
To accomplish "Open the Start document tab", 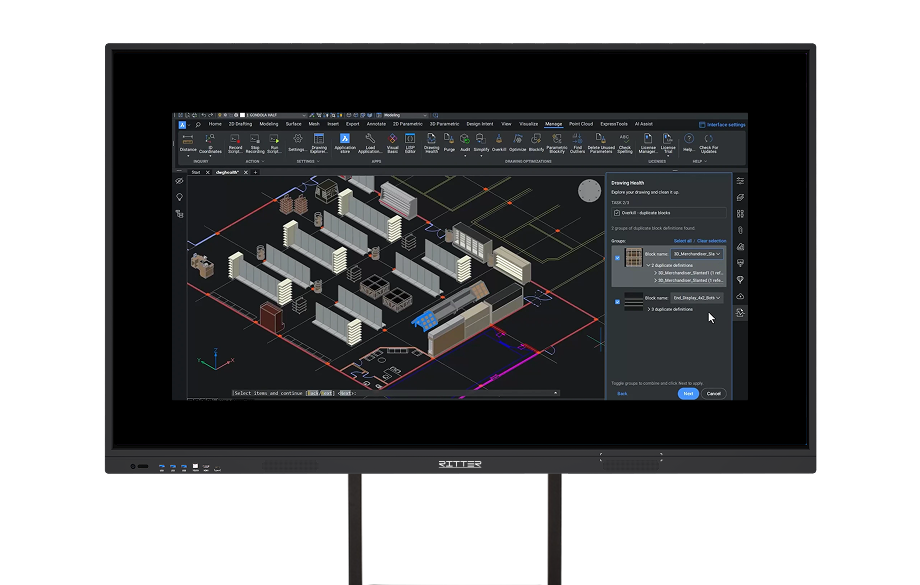I will point(196,172).
